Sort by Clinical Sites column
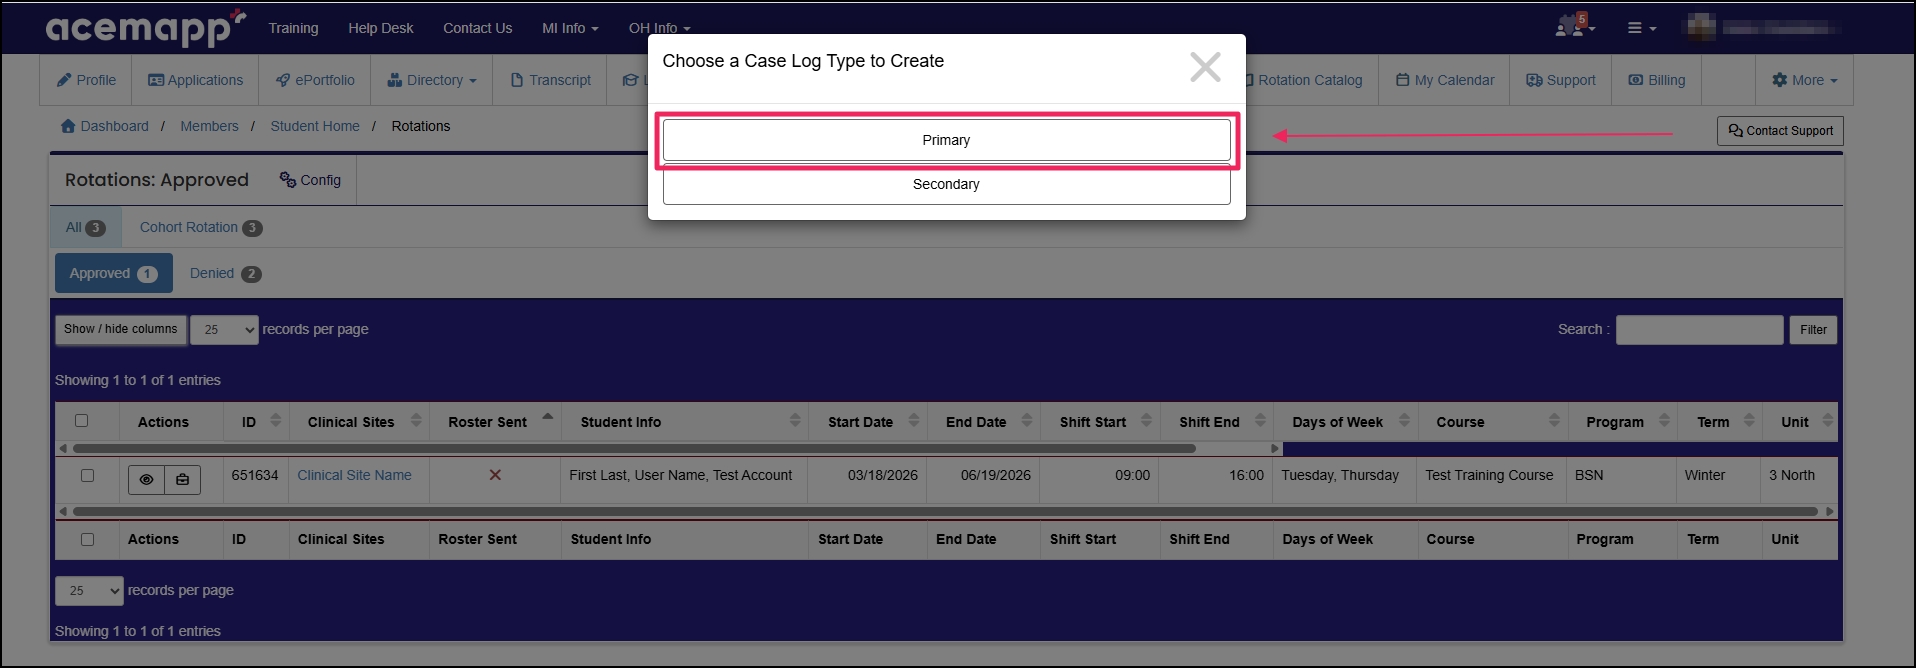Viewport: 1916px width, 668px height. point(416,421)
